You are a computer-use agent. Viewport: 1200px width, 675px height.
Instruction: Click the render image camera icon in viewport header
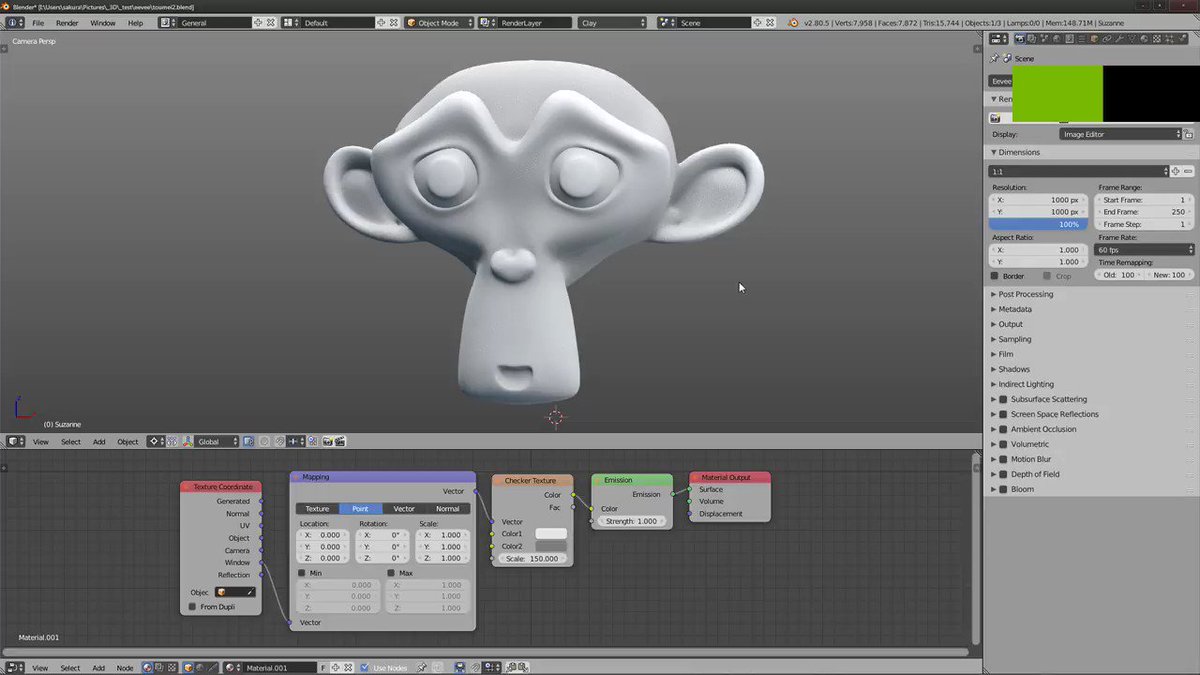(x=327, y=441)
